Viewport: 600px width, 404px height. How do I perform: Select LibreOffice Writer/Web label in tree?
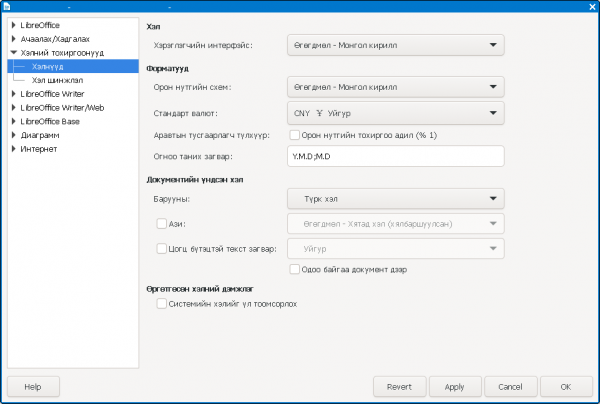(62, 108)
